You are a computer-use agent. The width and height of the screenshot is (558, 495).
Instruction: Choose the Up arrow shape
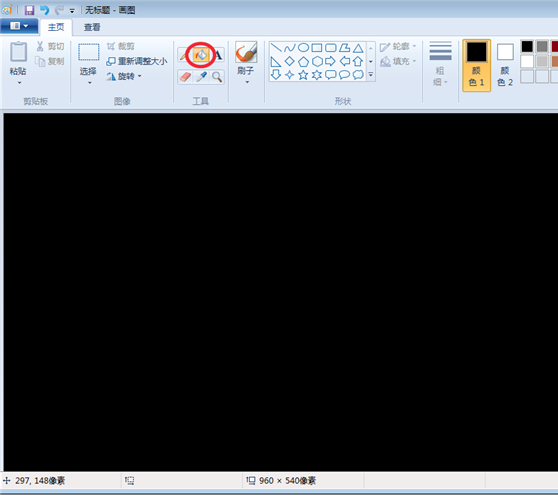[x=358, y=62]
